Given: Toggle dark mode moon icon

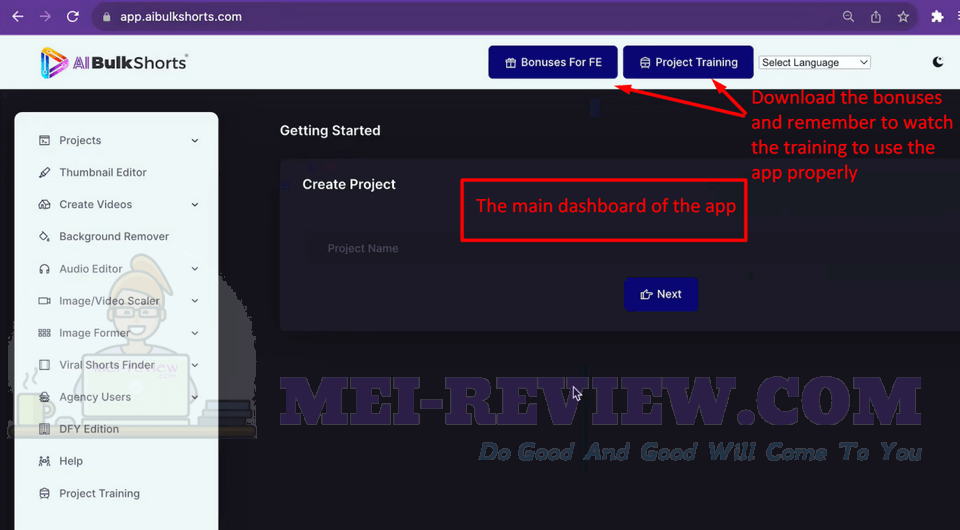Looking at the screenshot, I should 937,62.
